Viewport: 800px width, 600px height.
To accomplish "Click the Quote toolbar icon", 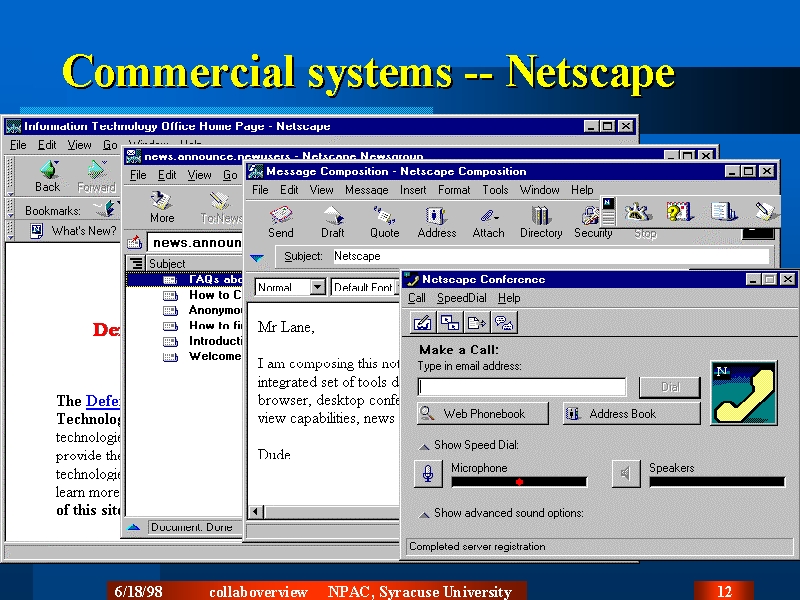I will point(384,222).
